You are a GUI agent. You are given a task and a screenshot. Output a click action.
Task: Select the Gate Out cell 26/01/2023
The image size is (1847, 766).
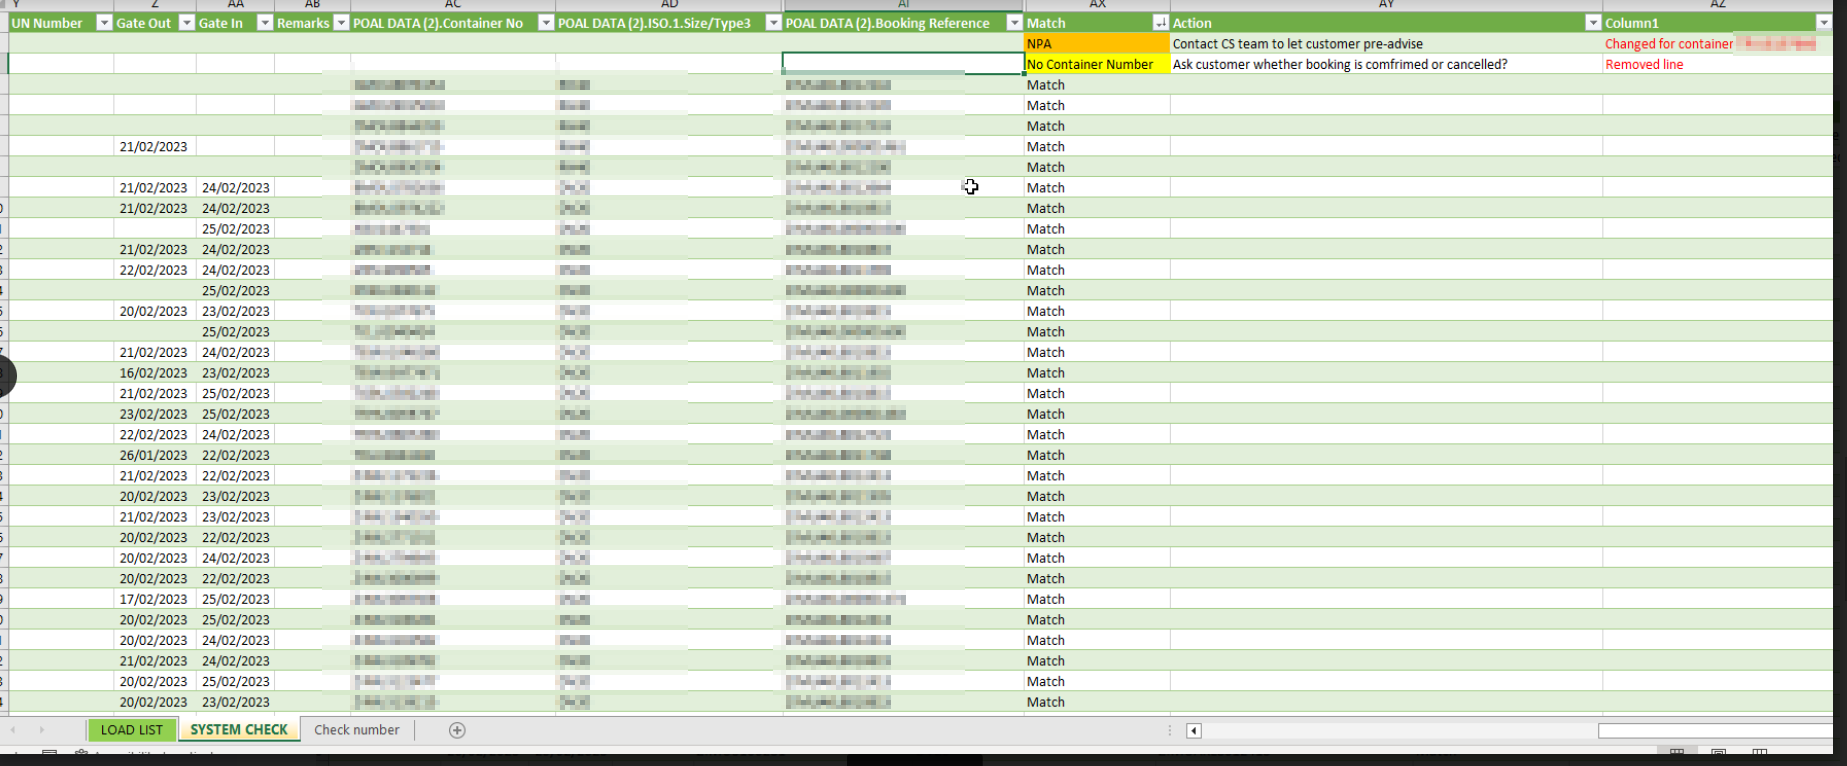pos(155,455)
